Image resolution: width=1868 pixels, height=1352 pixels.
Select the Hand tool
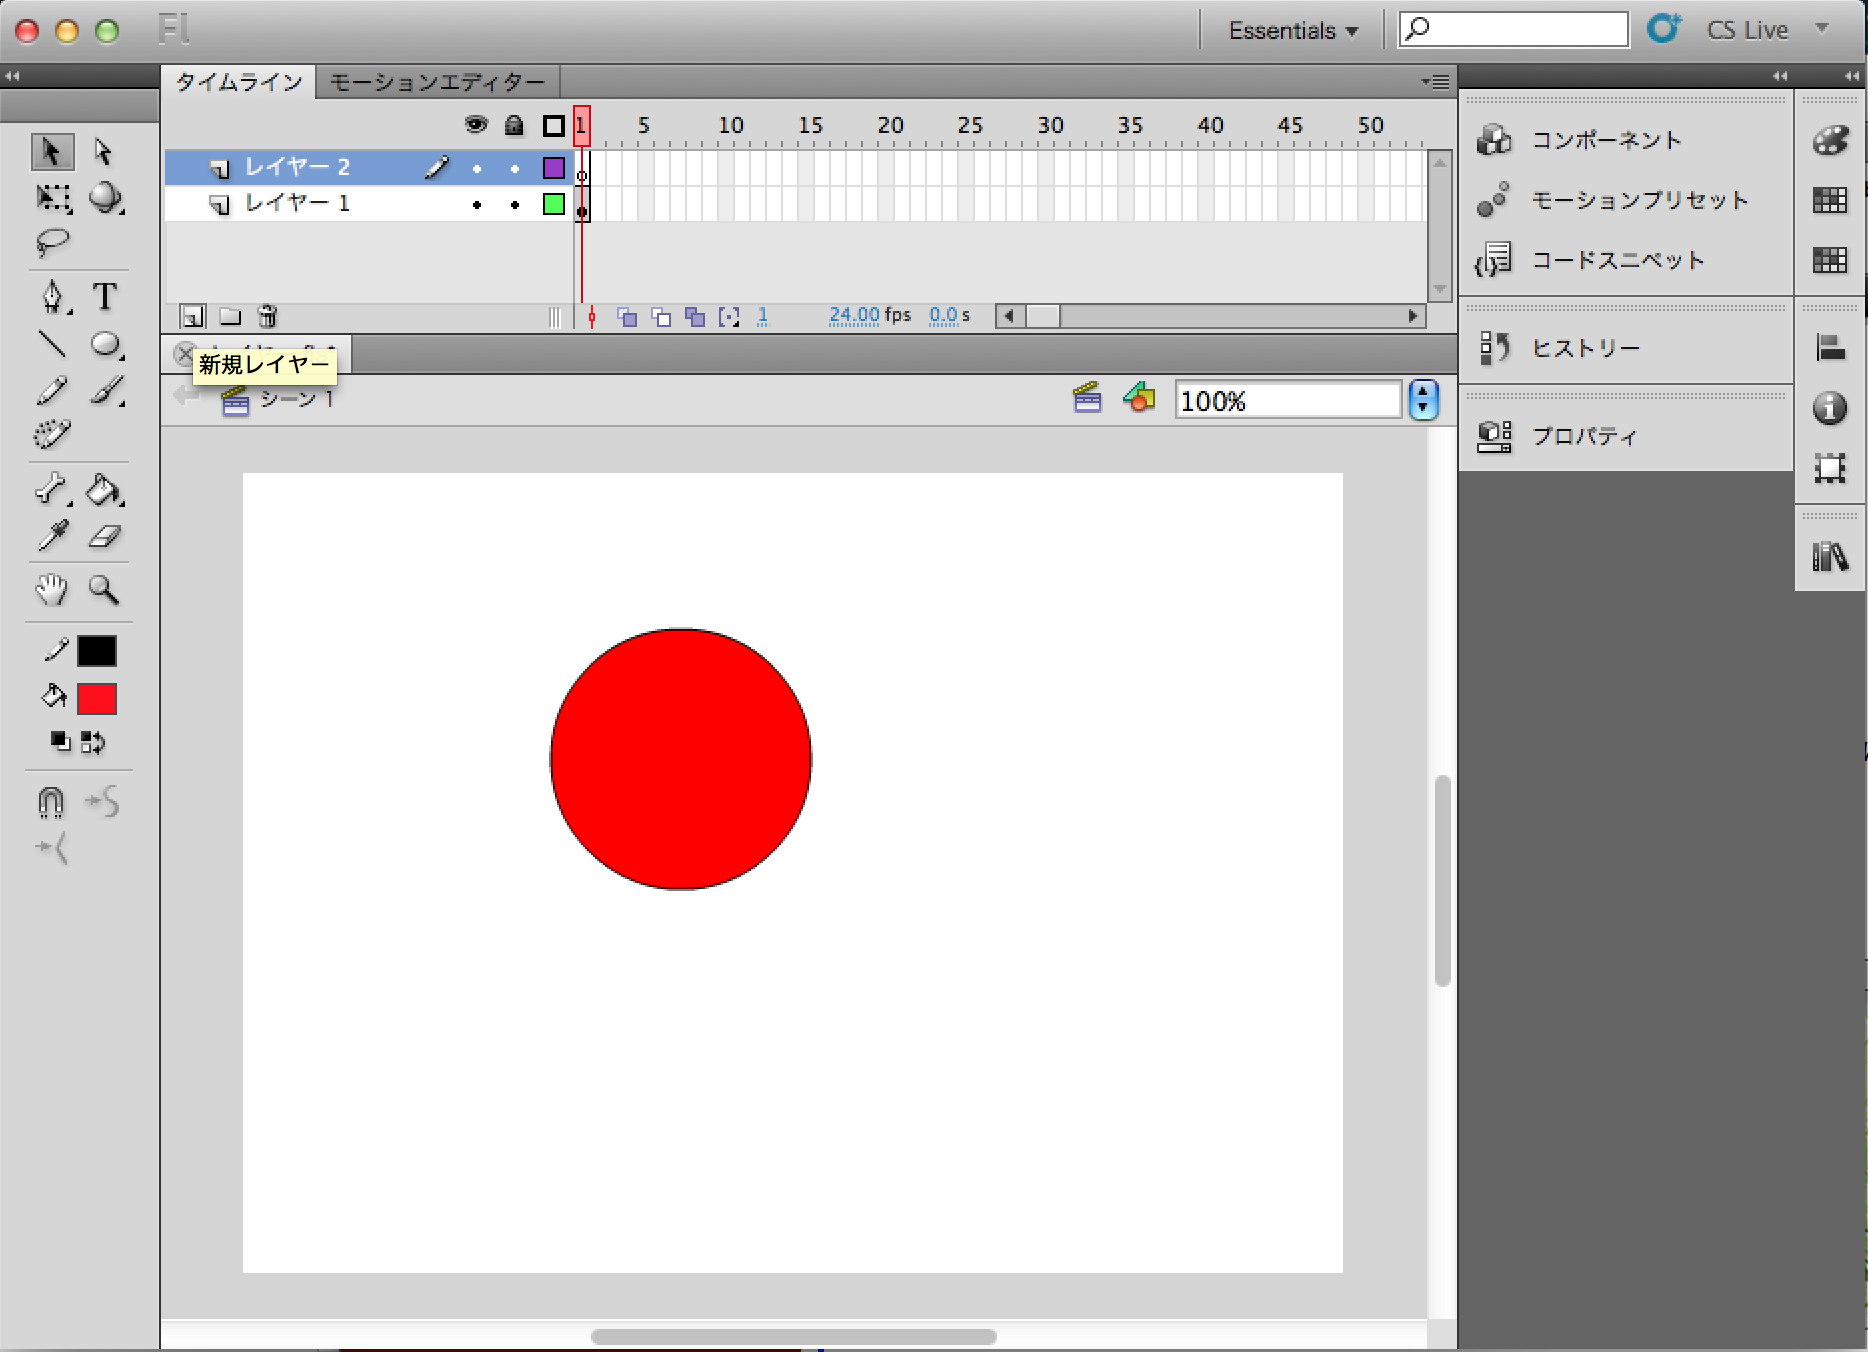pos(52,590)
